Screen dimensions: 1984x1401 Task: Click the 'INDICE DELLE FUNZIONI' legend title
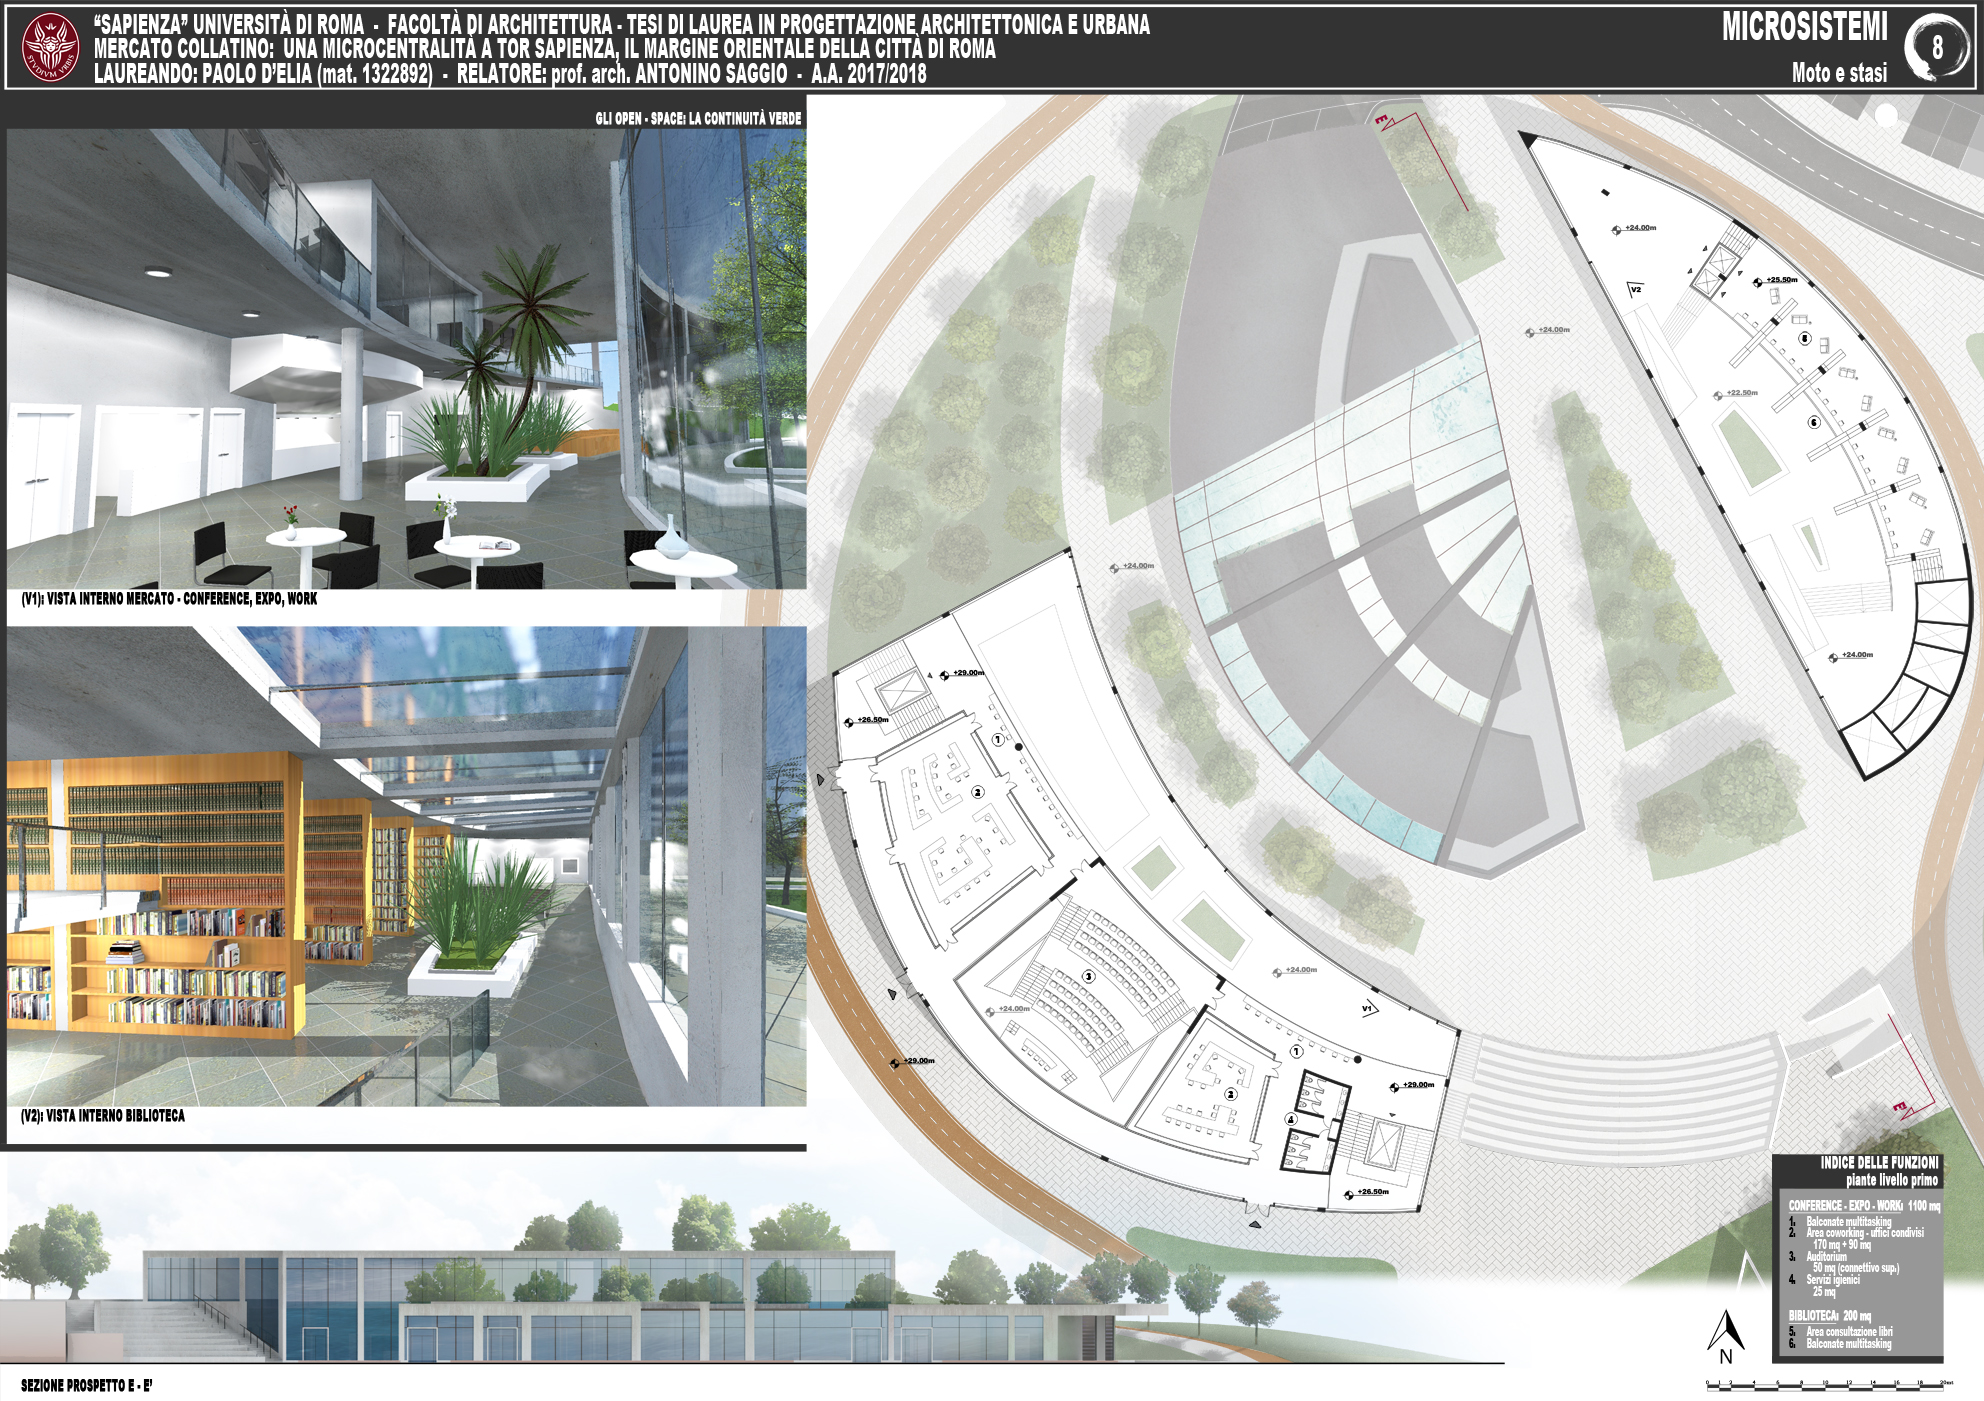1879,1163
